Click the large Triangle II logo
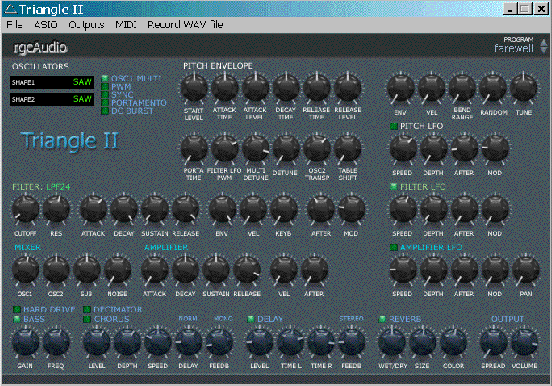The image size is (552, 386). click(x=69, y=141)
